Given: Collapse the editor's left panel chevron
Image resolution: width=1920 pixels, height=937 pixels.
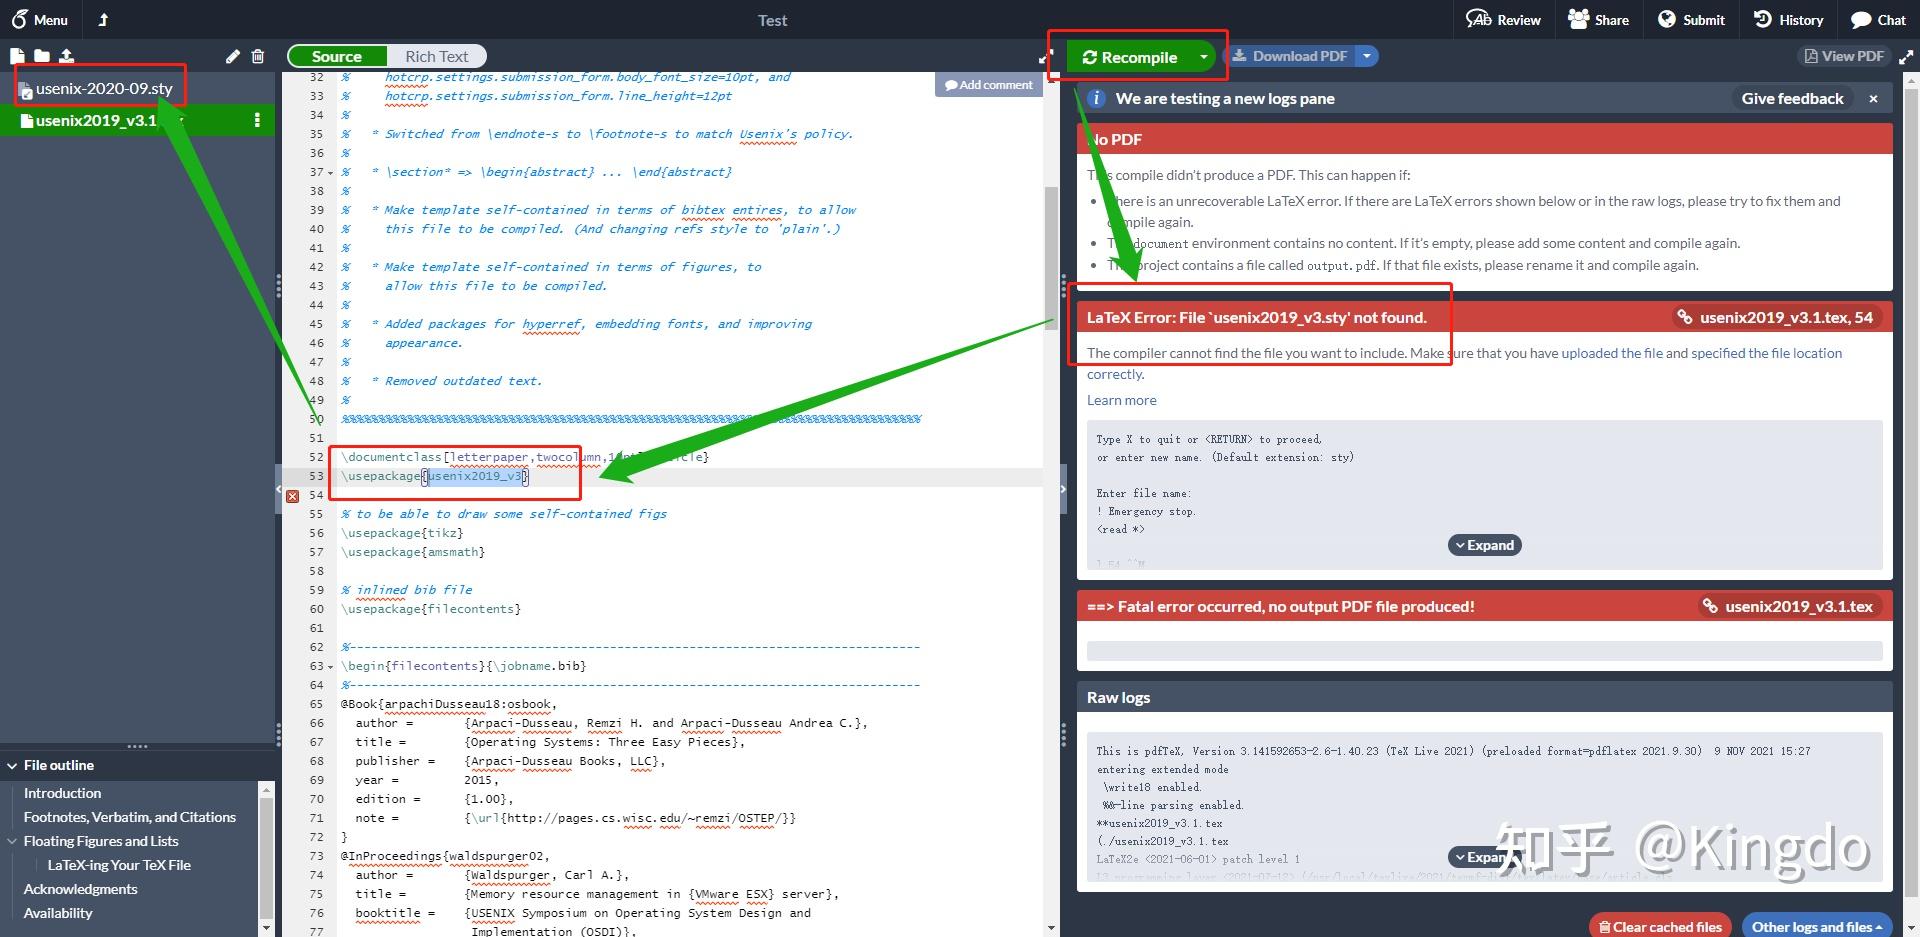Looking at the screenshot, I should pyautogui.click(x=278, y=489).
